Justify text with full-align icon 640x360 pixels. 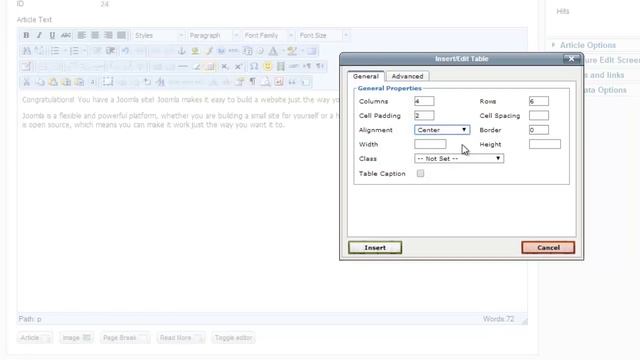coord(122,36)
